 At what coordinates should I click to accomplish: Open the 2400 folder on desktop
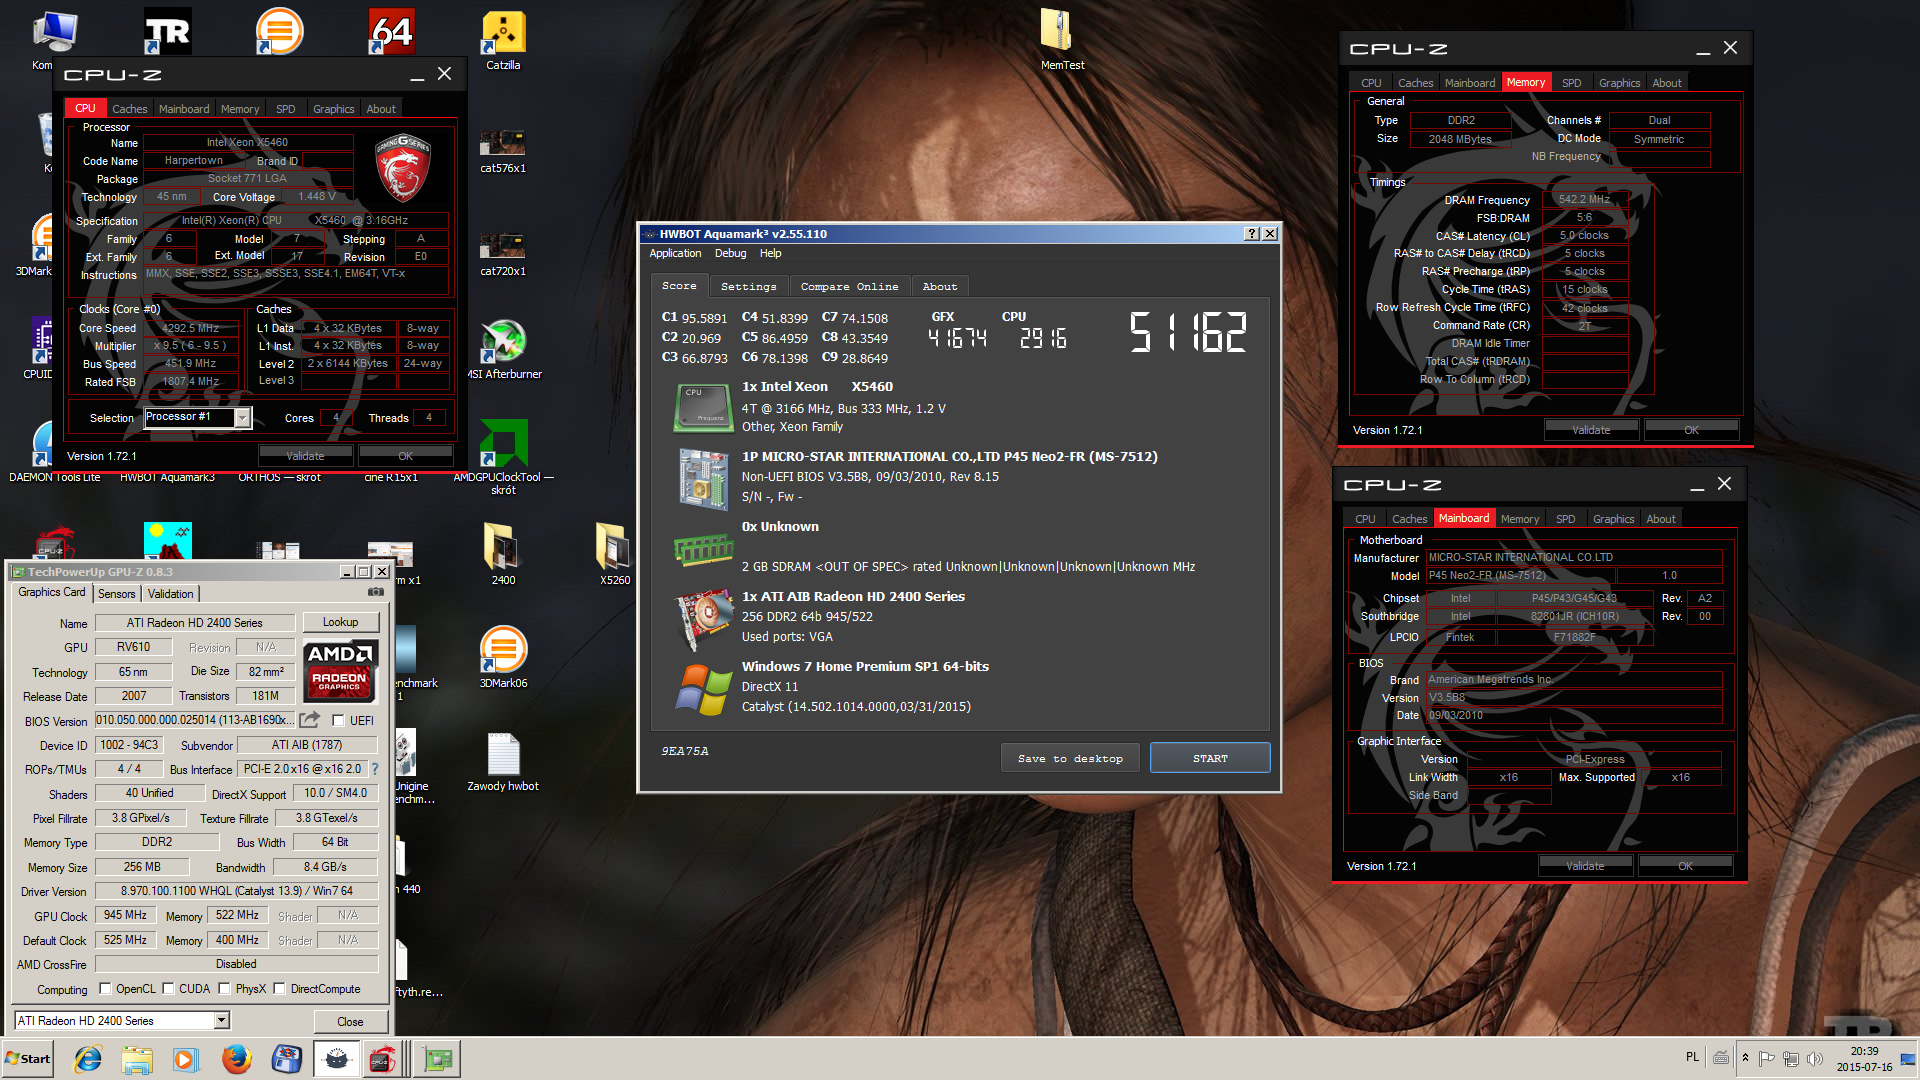[503, 554]
